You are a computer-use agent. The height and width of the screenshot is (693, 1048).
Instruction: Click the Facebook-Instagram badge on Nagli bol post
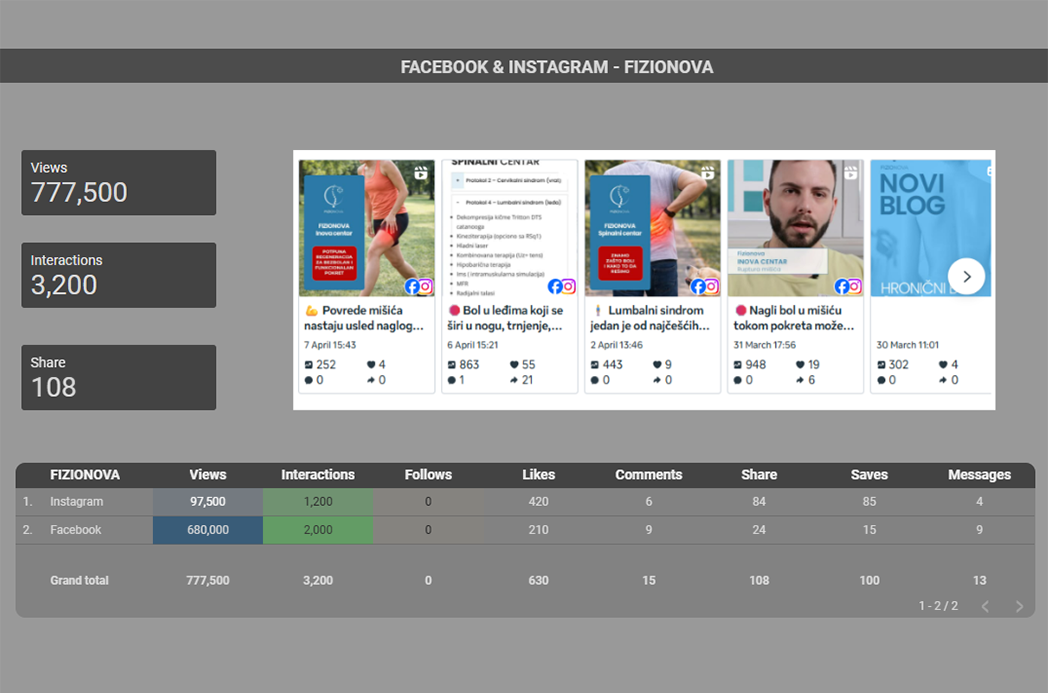[848, 286]
